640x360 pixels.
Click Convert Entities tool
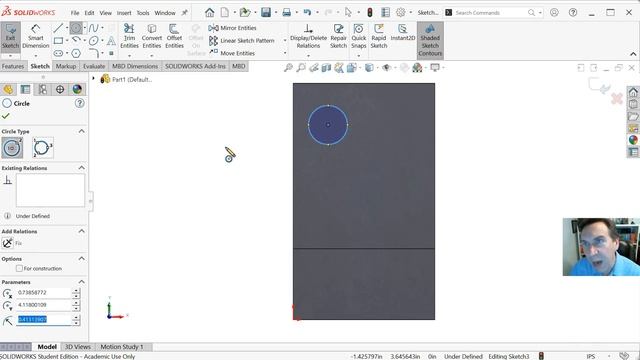[152, 36]
